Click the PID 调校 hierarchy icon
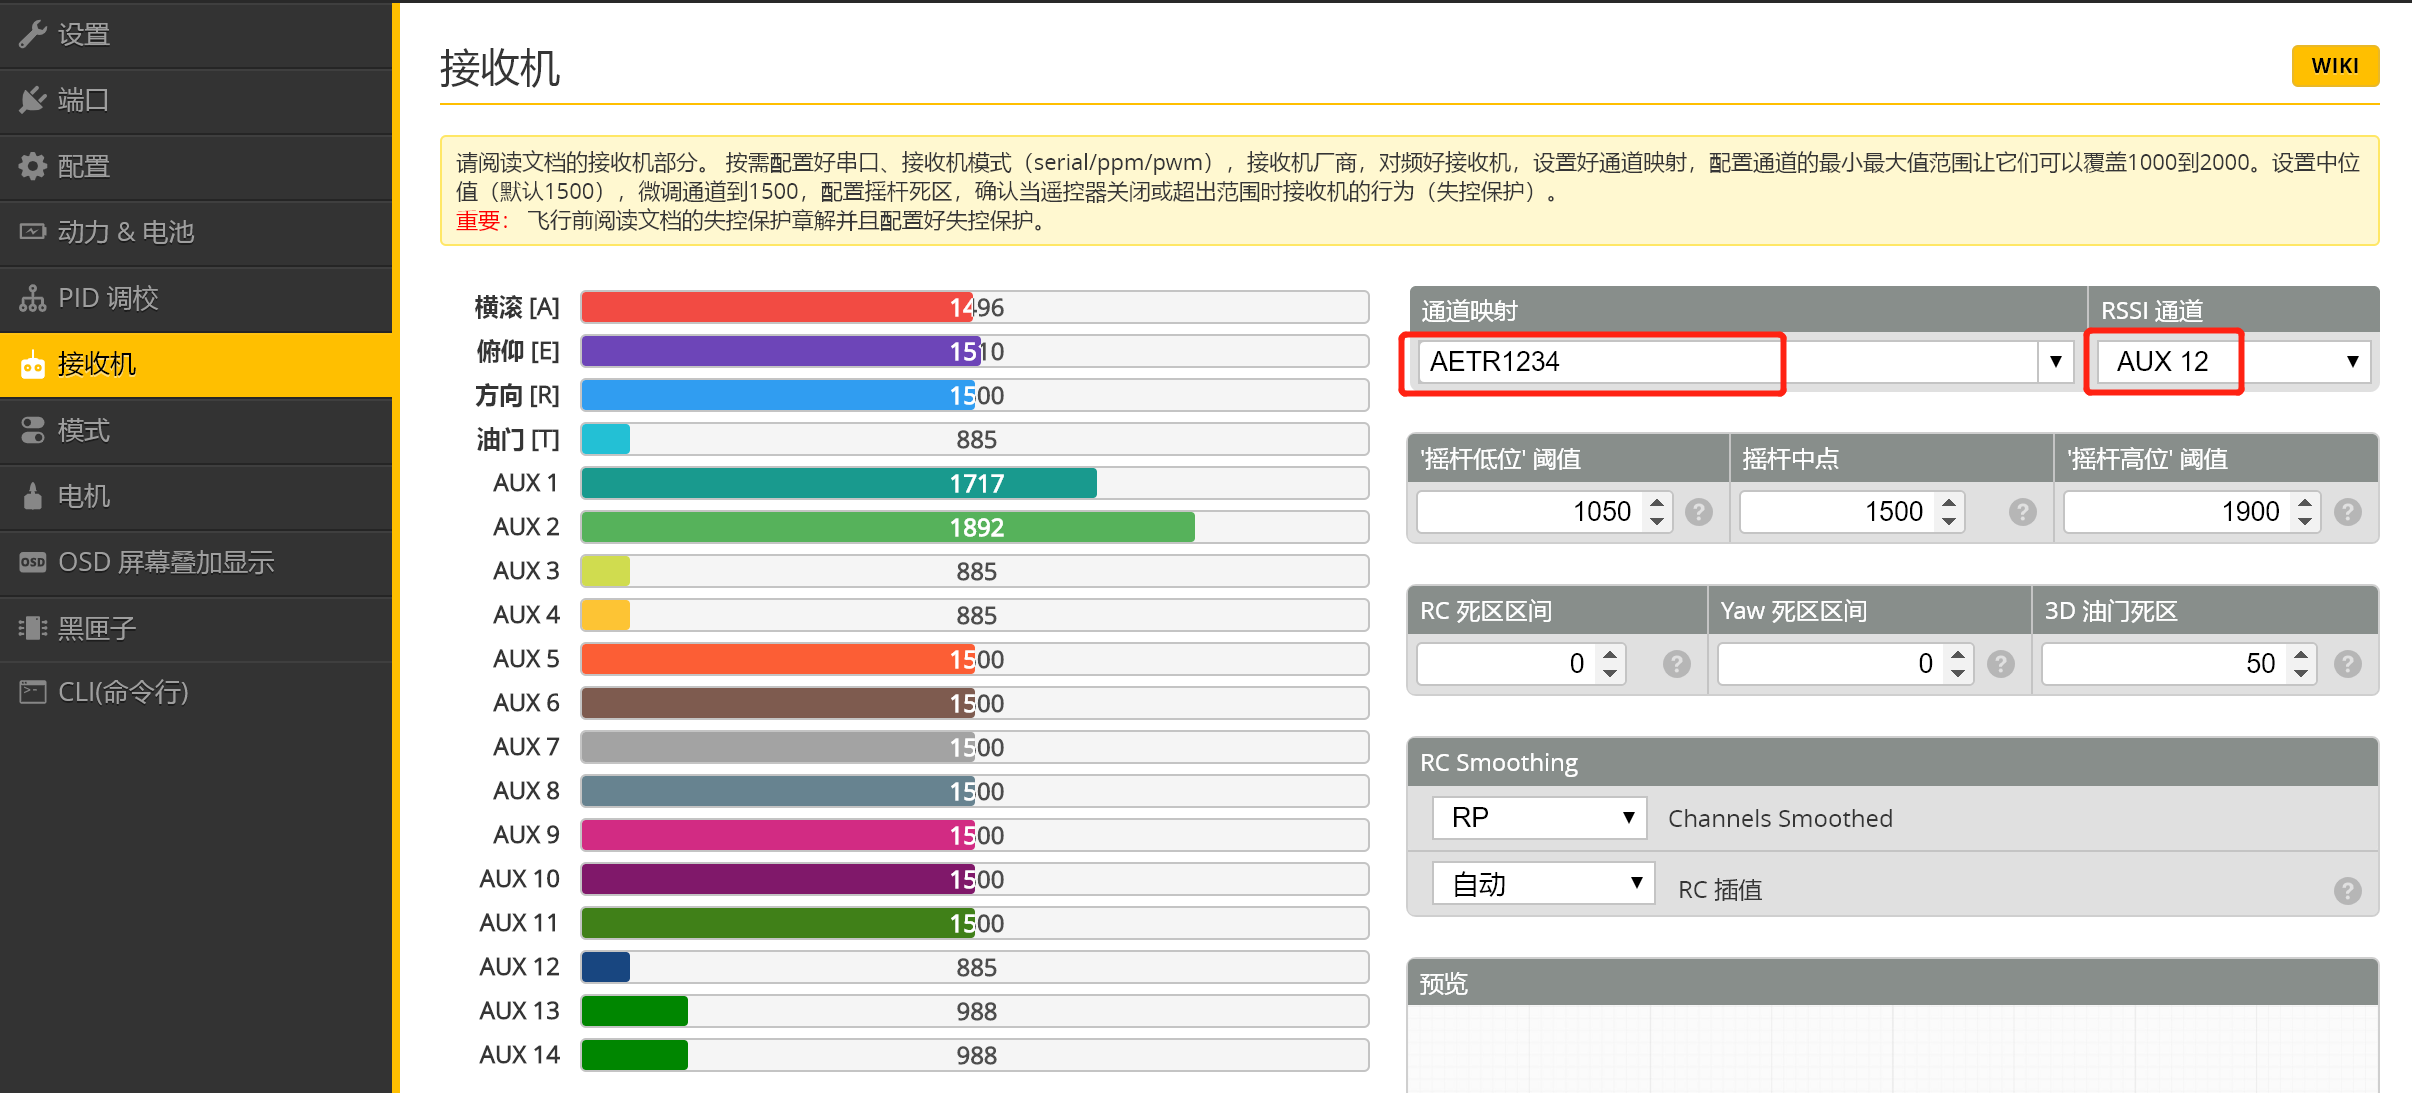The width and height of the screenshot is (2412, 1093). (33, 298)
